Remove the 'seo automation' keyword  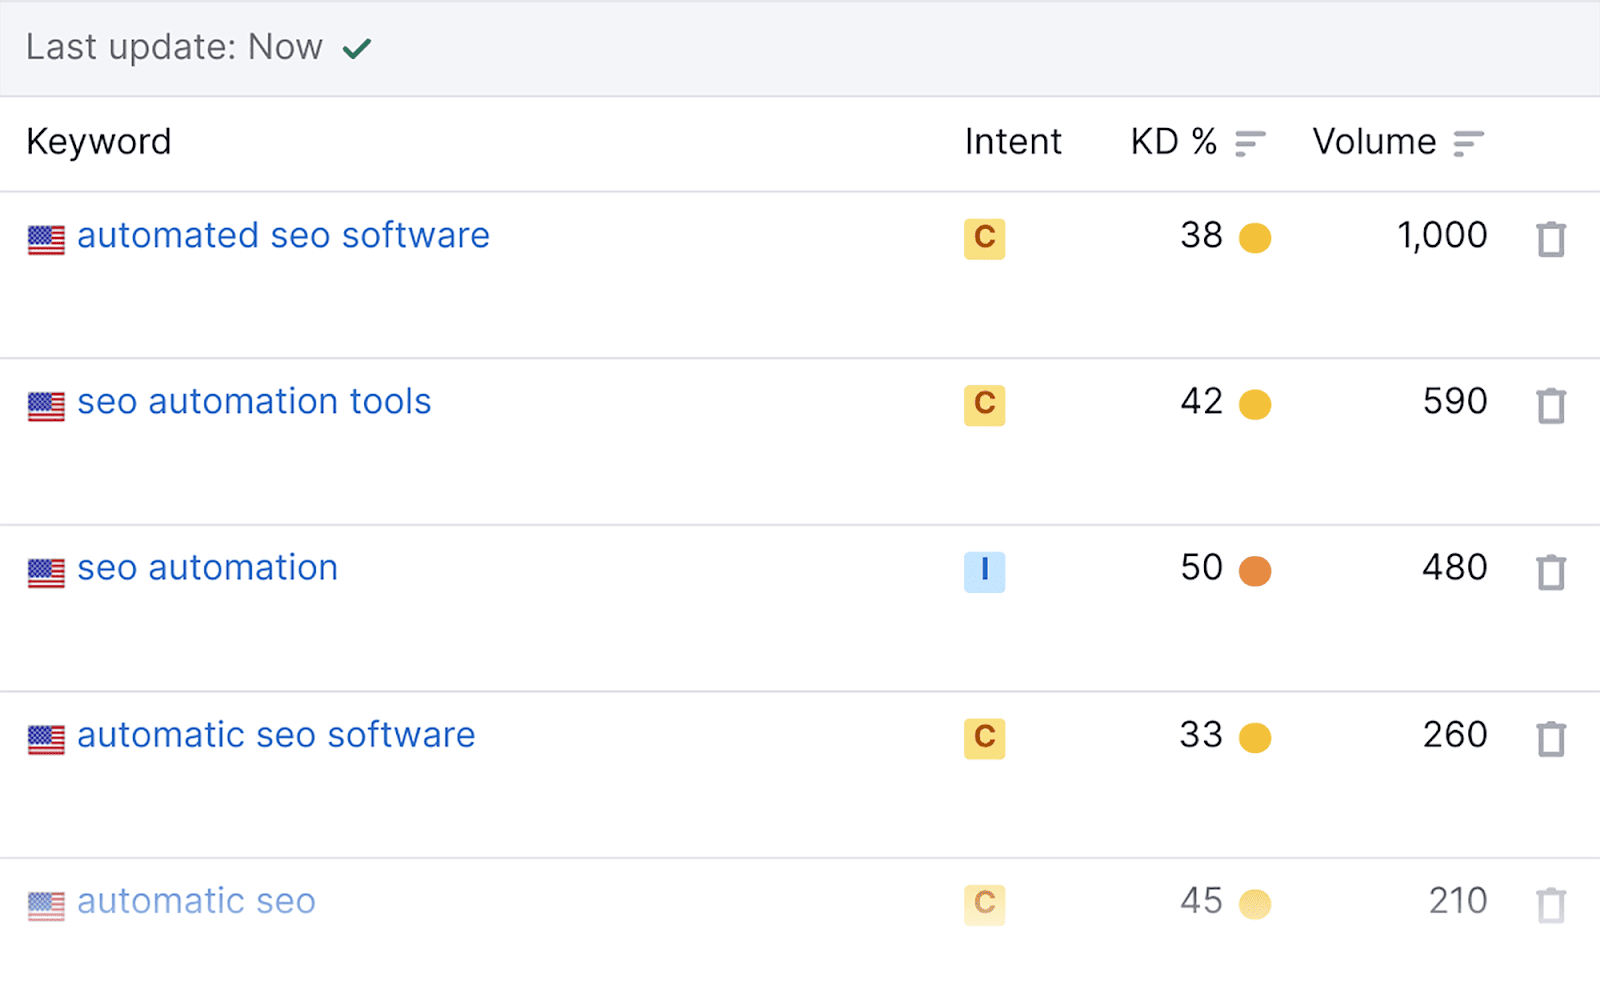point(1551,572)
